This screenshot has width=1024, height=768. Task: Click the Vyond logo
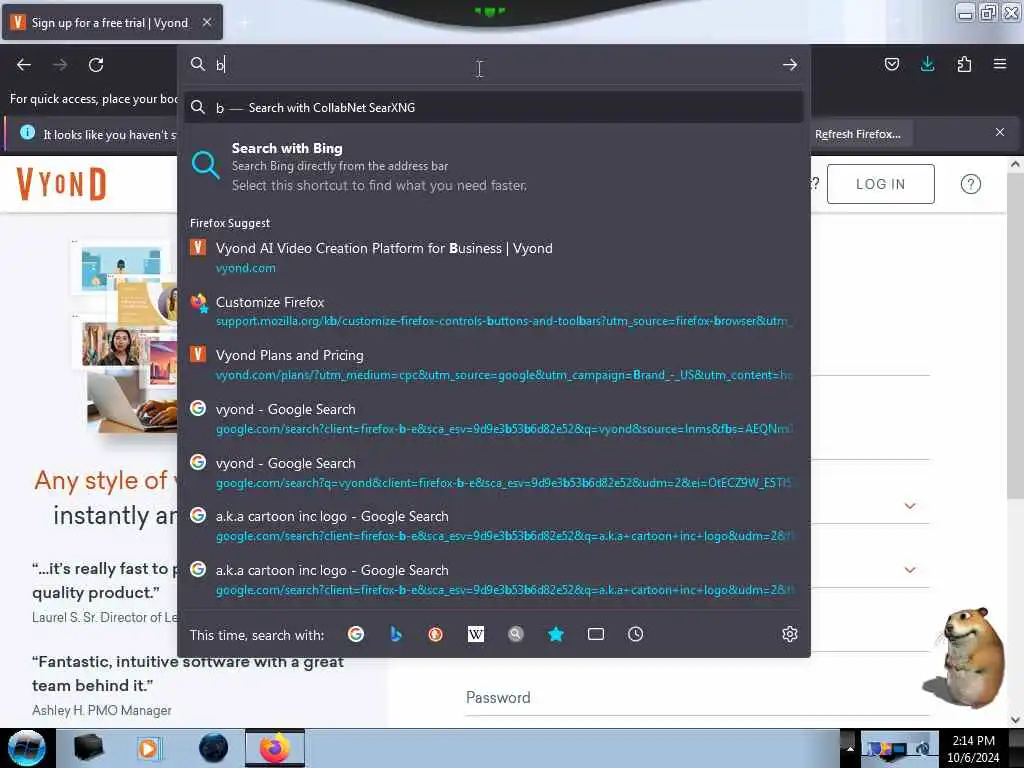pos(61,184)
